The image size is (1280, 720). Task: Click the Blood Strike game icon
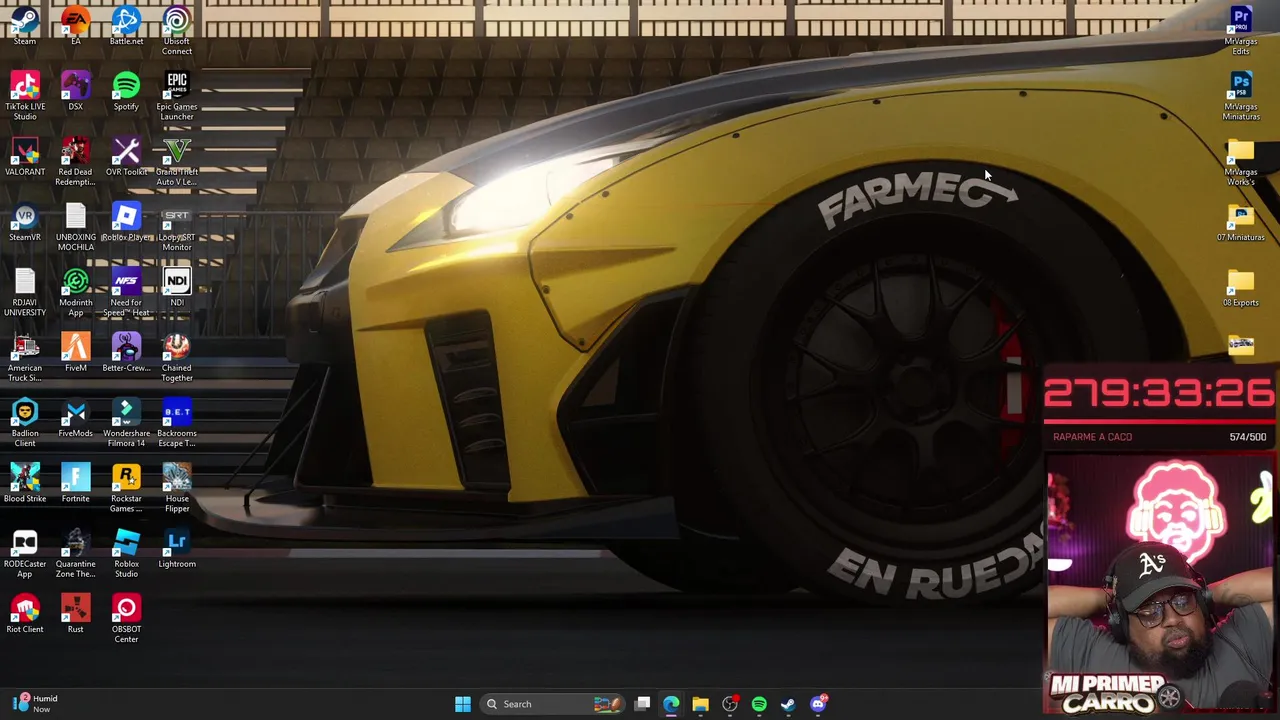pos(25,482)
